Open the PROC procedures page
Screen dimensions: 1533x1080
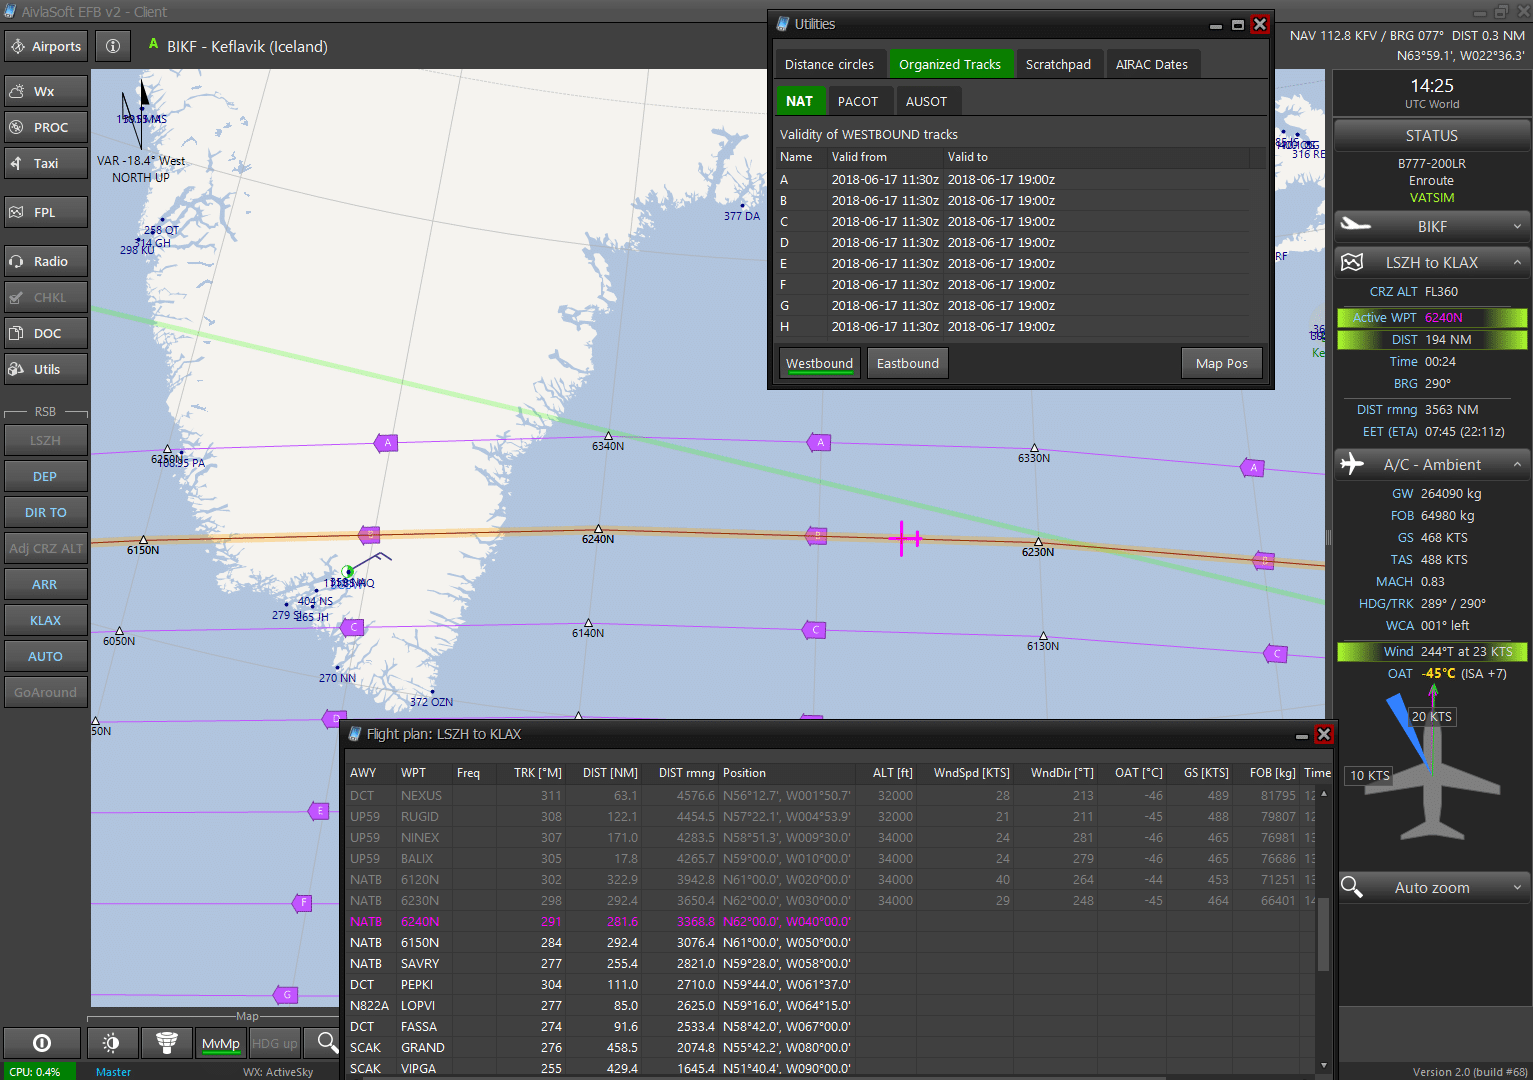click(x=45, y=127)
